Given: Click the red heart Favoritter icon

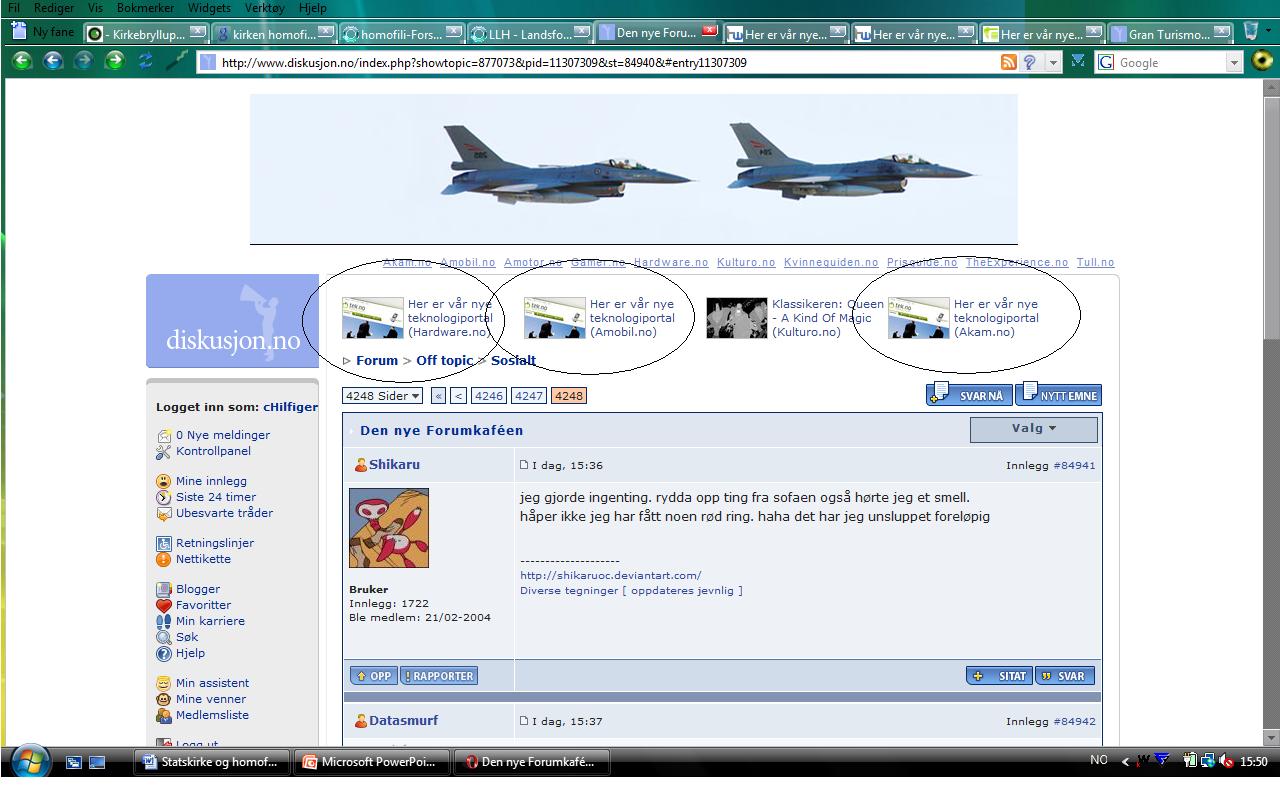Looking at the screenshot, I should (164, 605).
